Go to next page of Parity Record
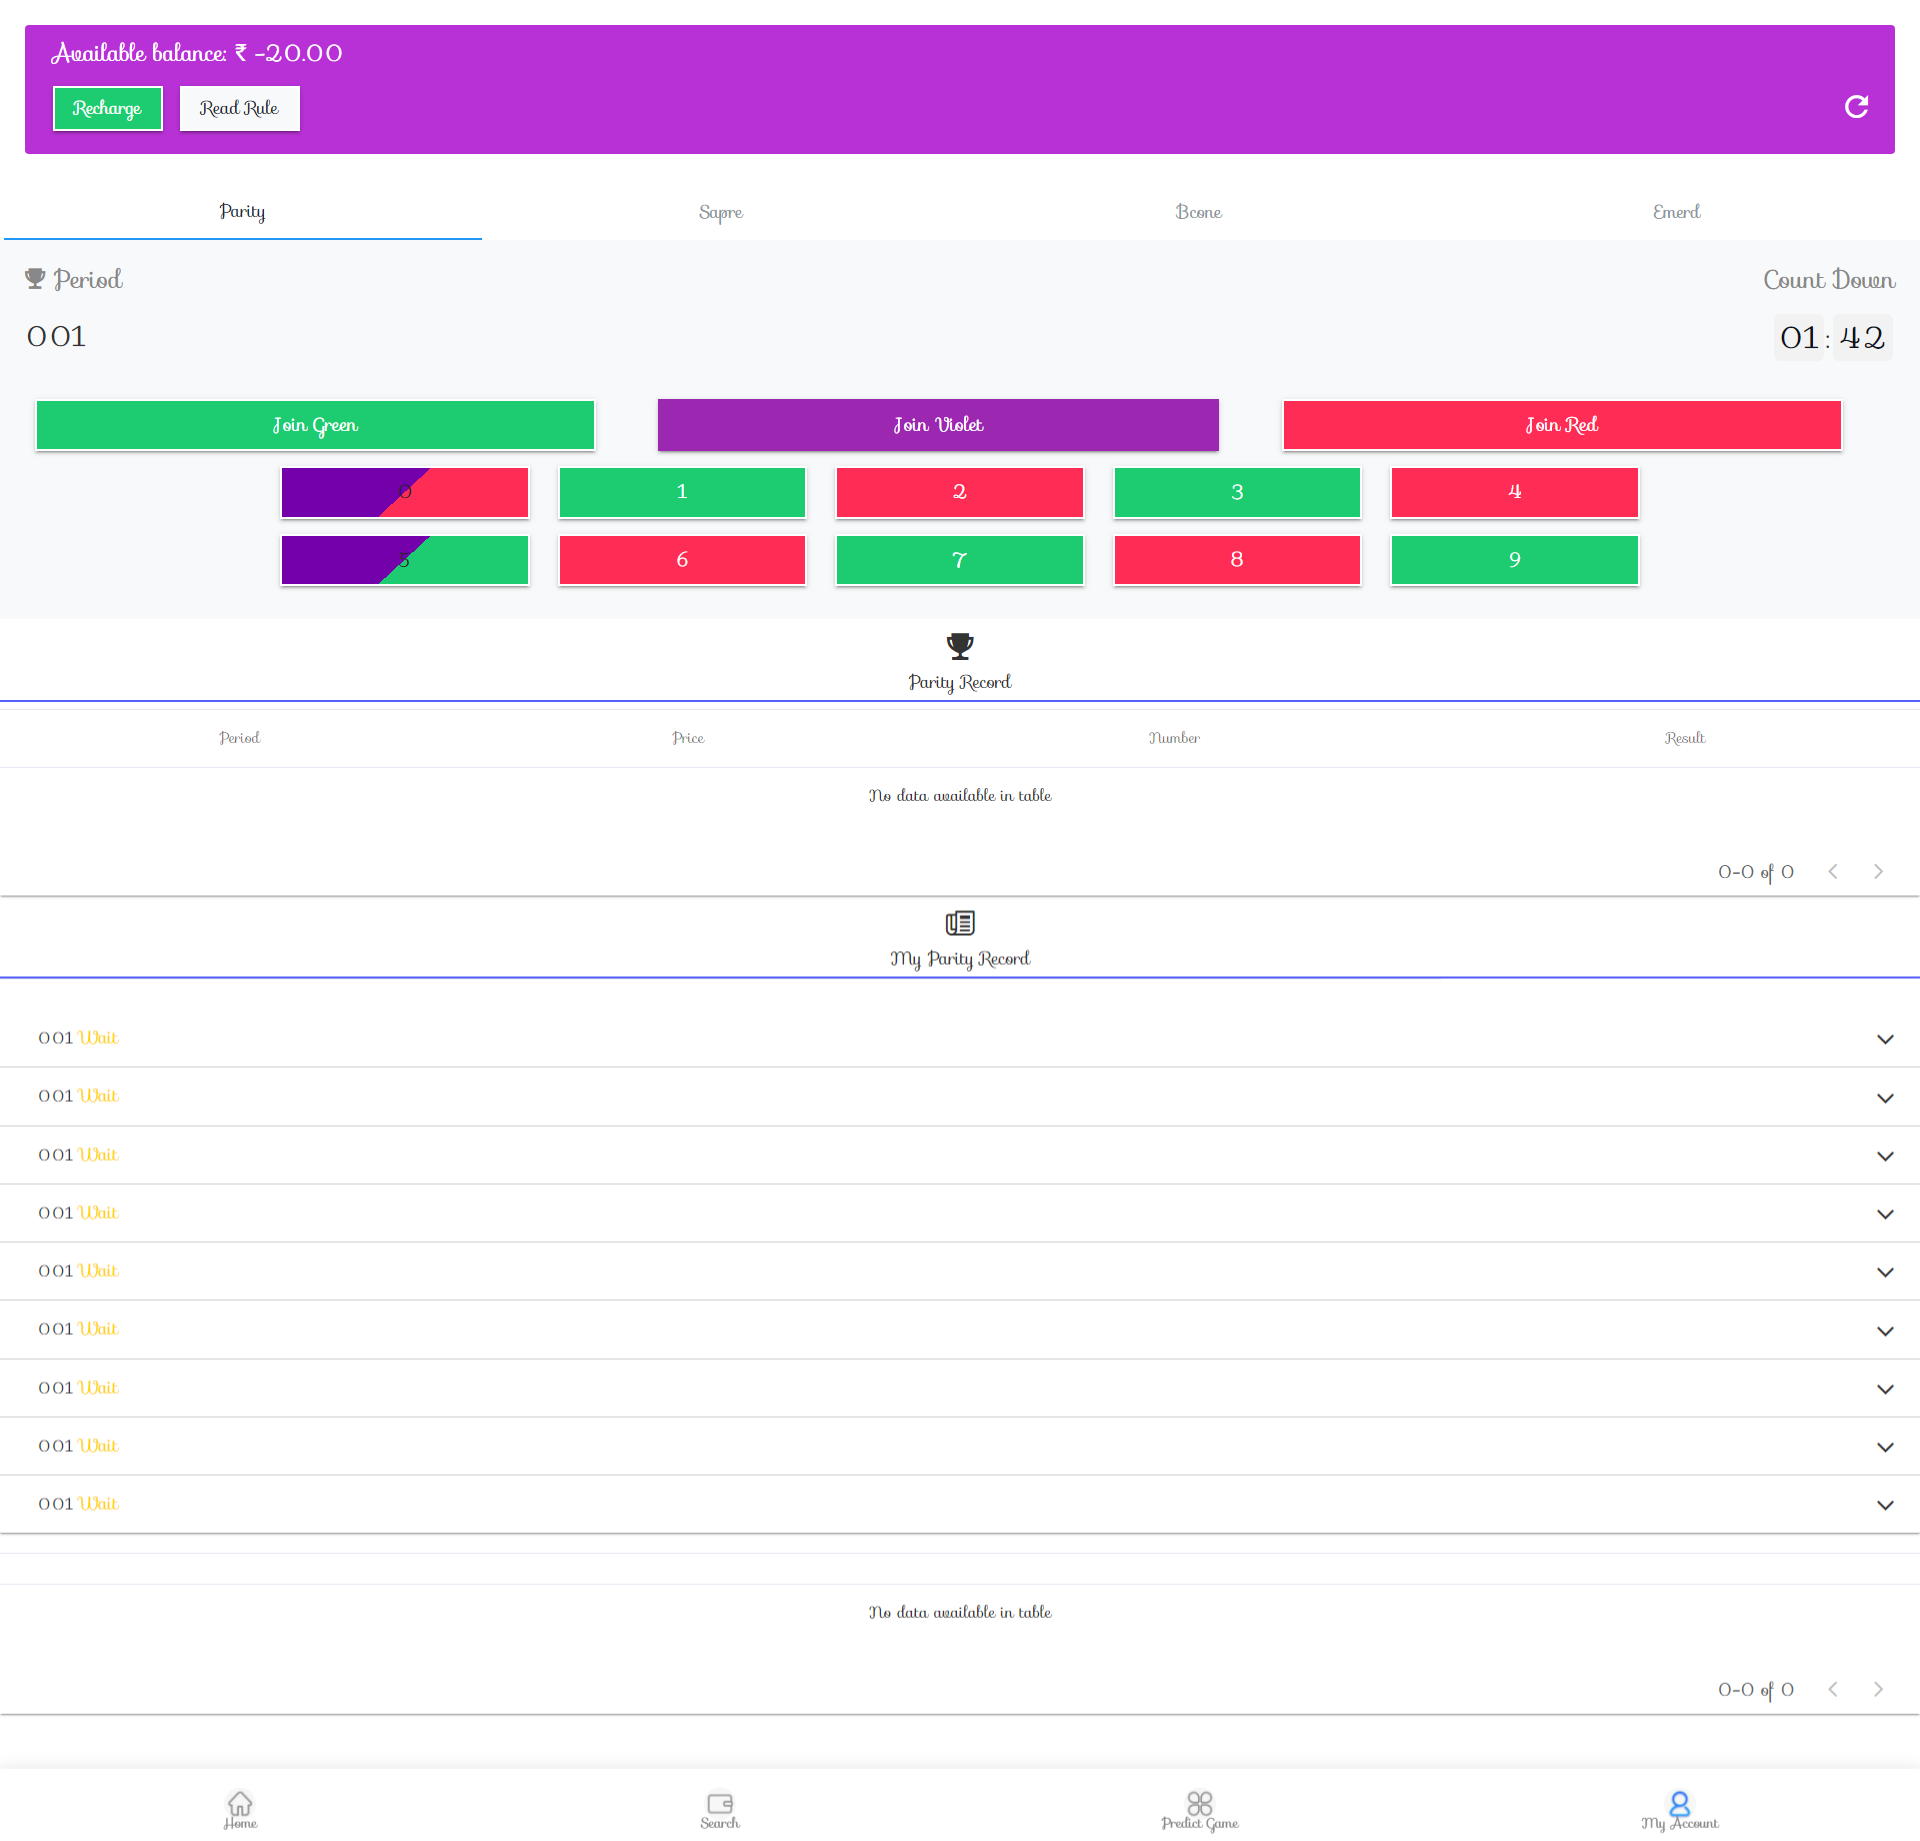1920x1841 pixels. tap(1878, 872)
